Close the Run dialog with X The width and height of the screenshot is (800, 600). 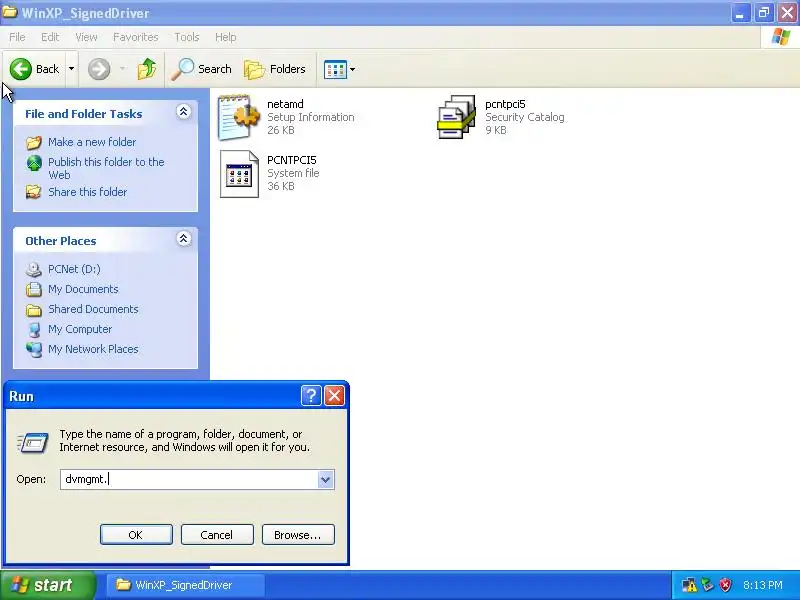pyautogui.click(x=334, y=395)
